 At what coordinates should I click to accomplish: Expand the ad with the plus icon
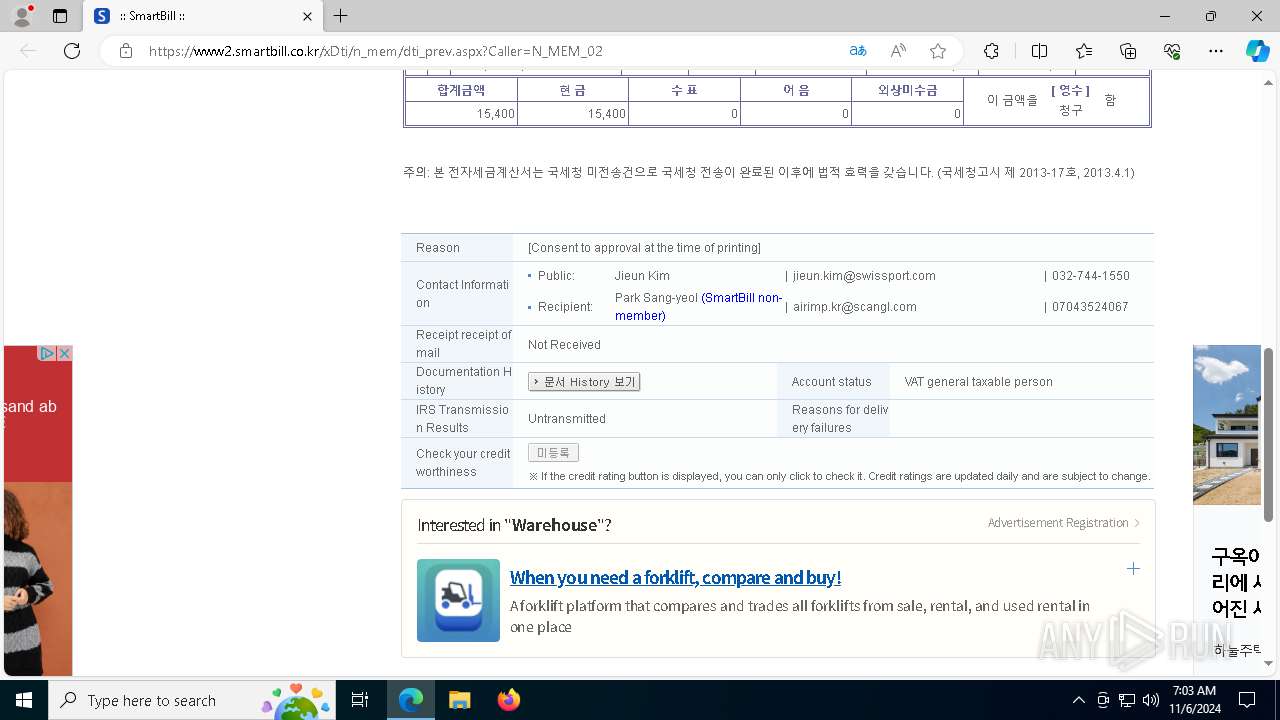pyautogui.click(x=1133, y=568)
